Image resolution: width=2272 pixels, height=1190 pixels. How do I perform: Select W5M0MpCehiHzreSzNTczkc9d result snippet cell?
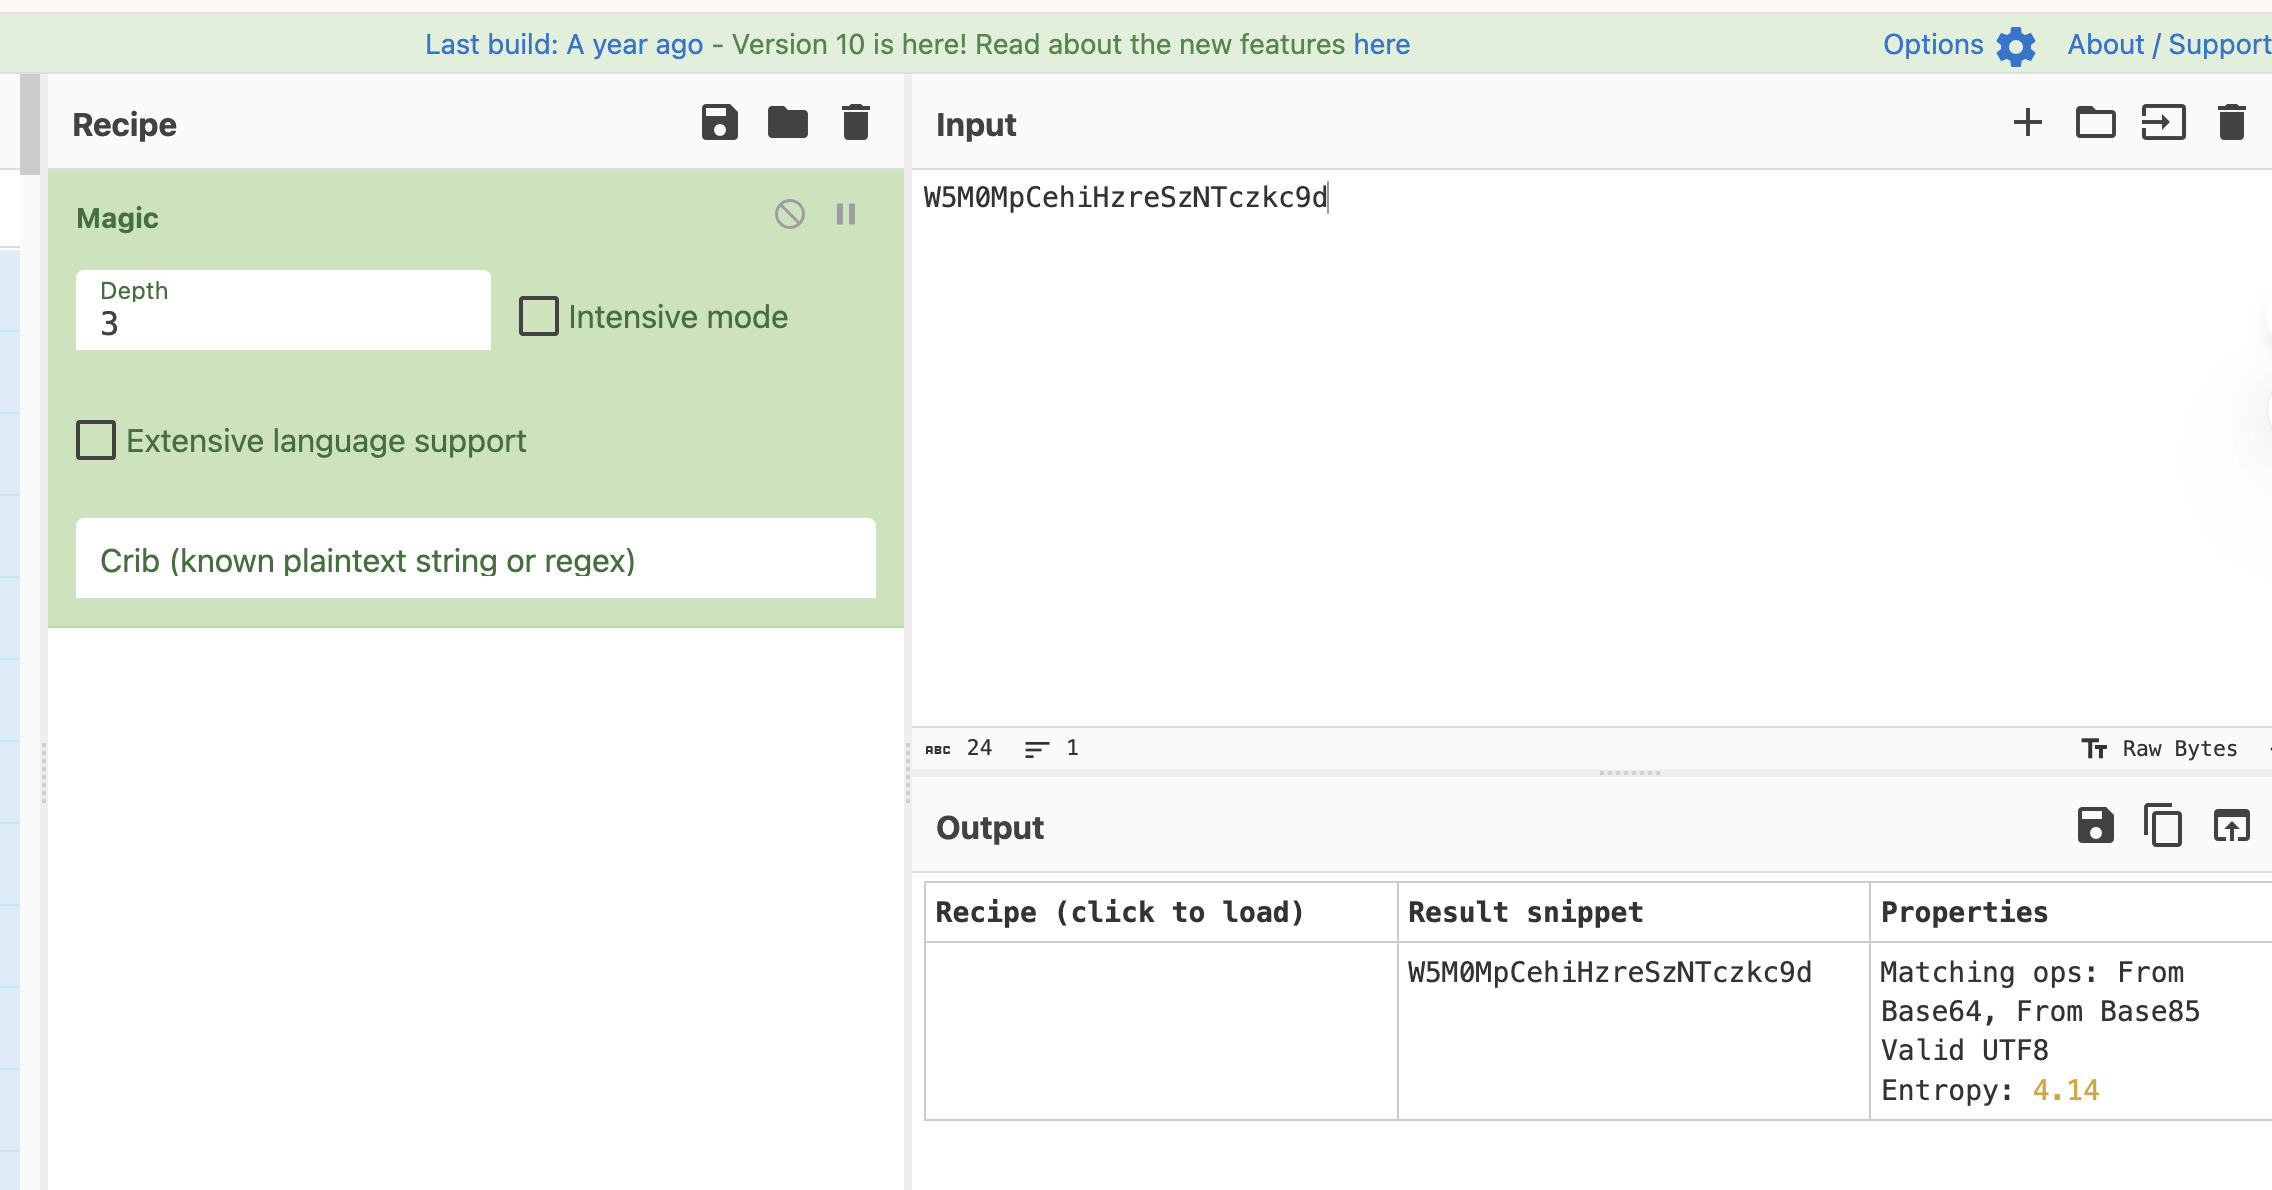pos(1633,1031)
